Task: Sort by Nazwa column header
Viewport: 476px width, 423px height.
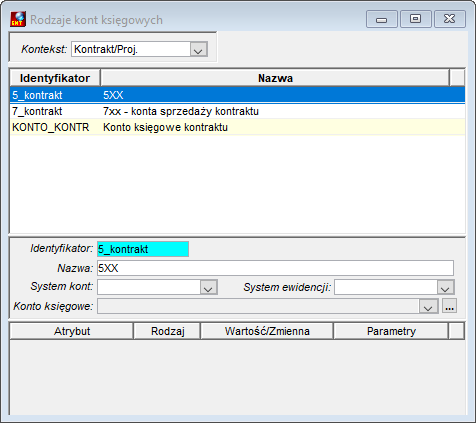Action: point(275,78)
